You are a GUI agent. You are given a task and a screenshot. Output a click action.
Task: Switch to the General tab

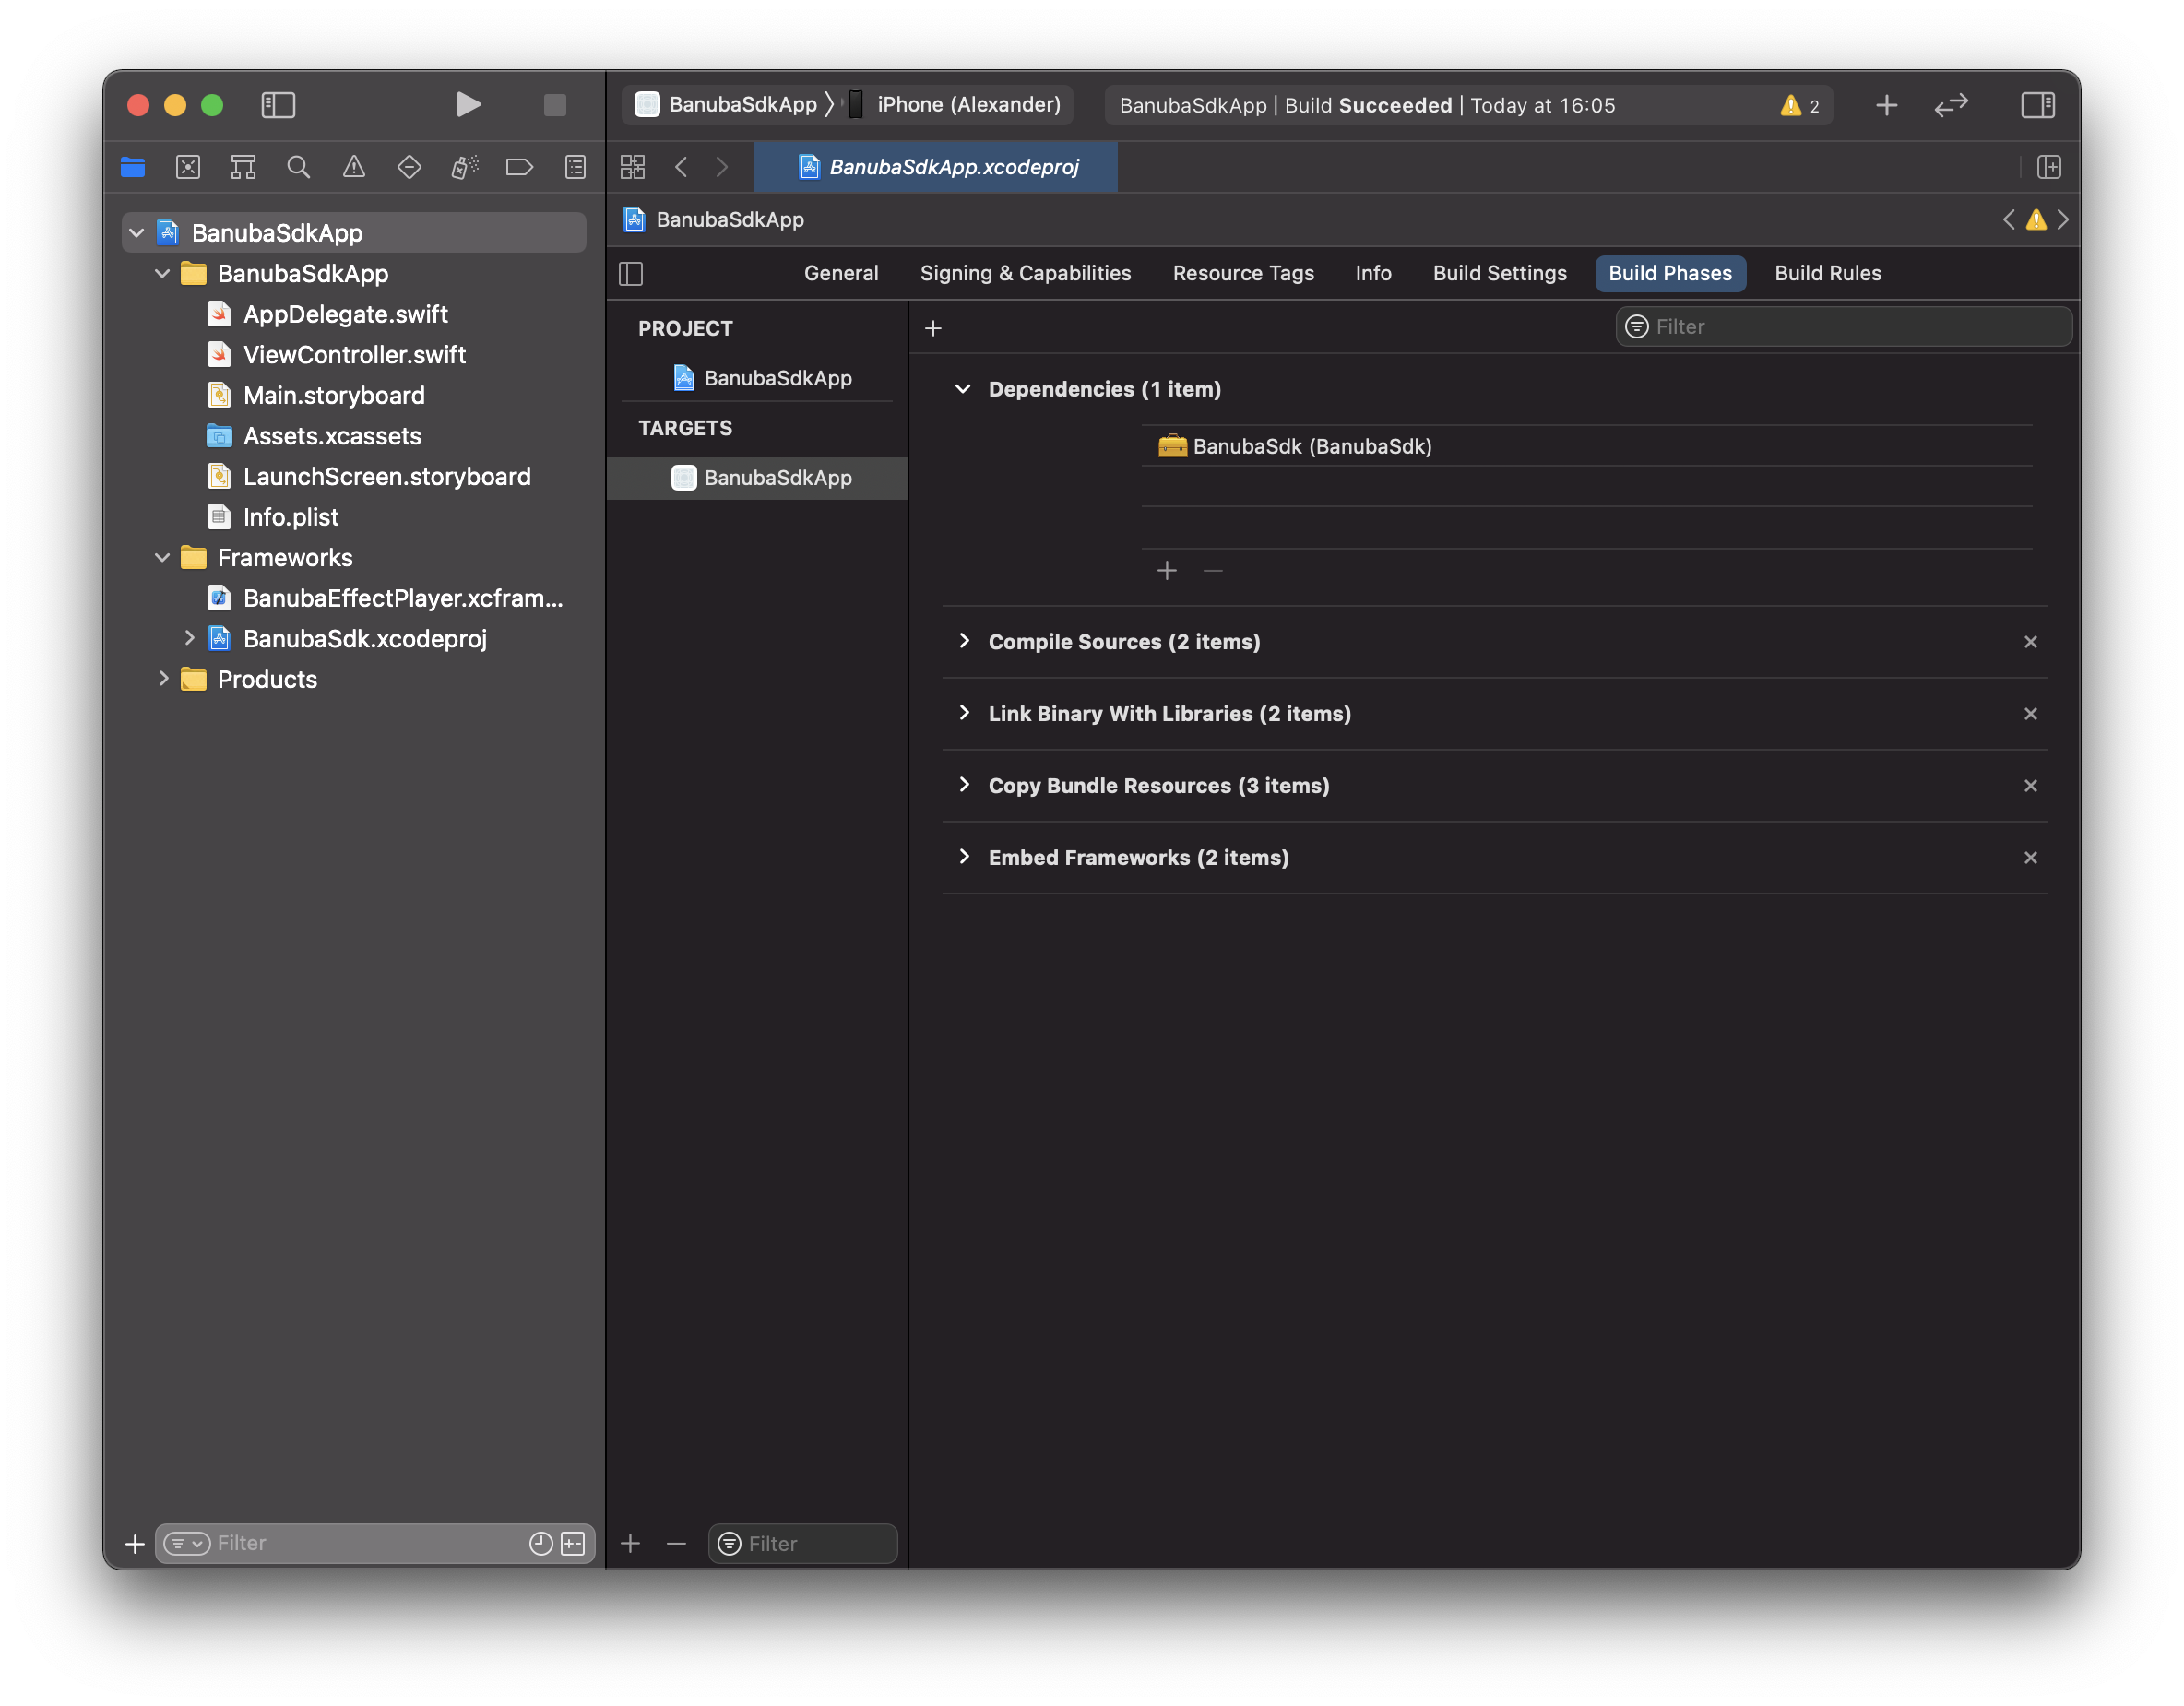point(841,273)
